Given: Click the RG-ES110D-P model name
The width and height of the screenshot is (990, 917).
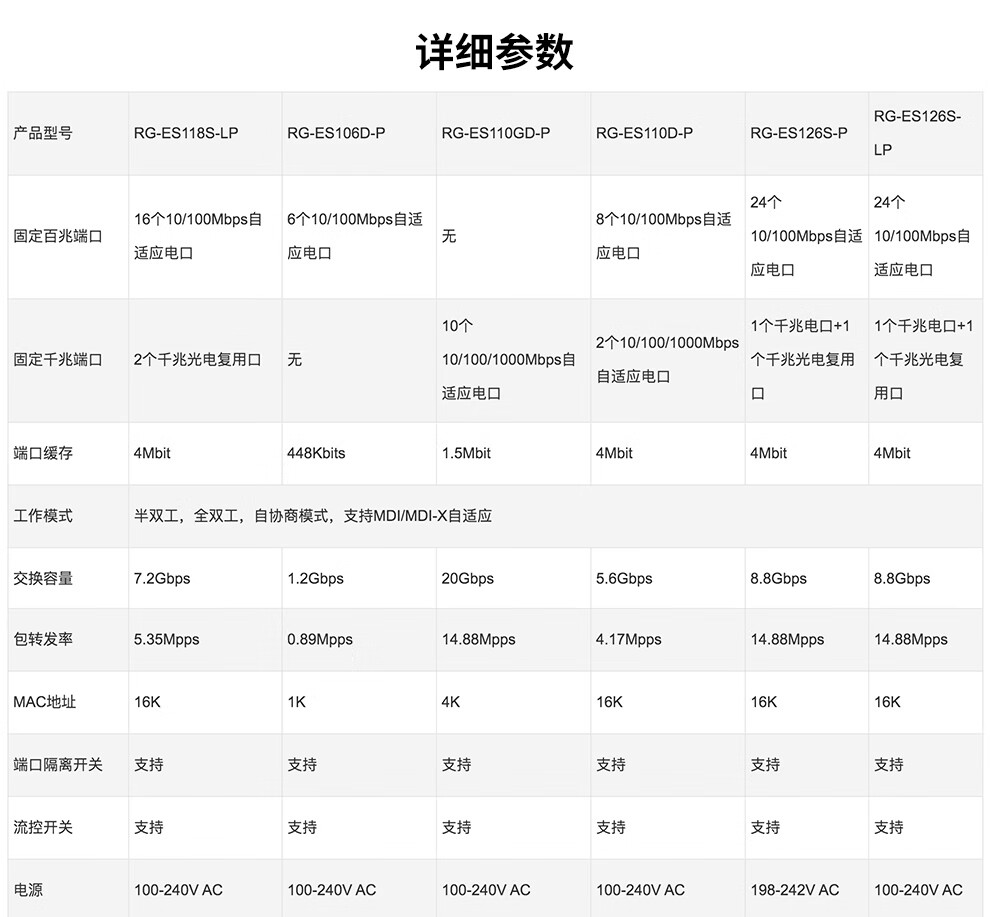Looking at the screenshot, I should tap(645, 133).
